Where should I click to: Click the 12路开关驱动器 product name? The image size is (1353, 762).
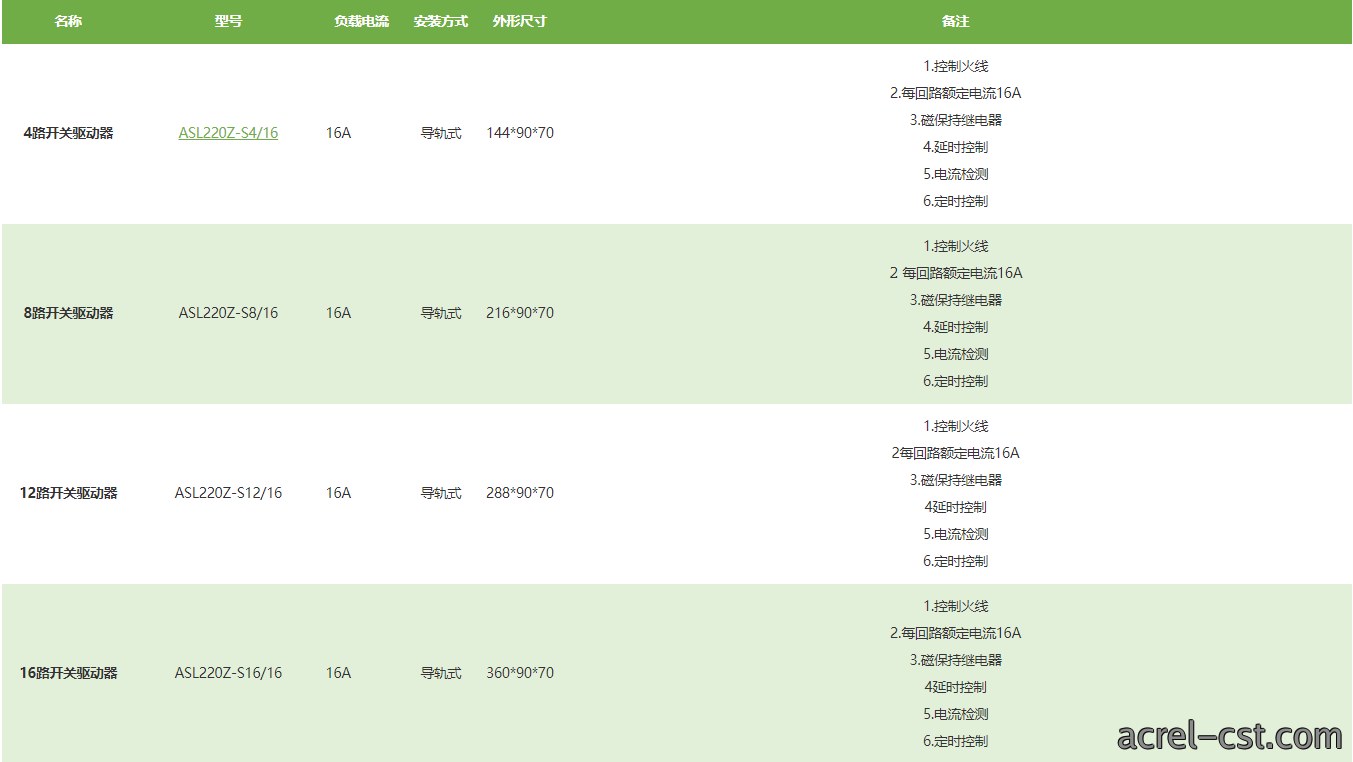(x=68, y=493)
